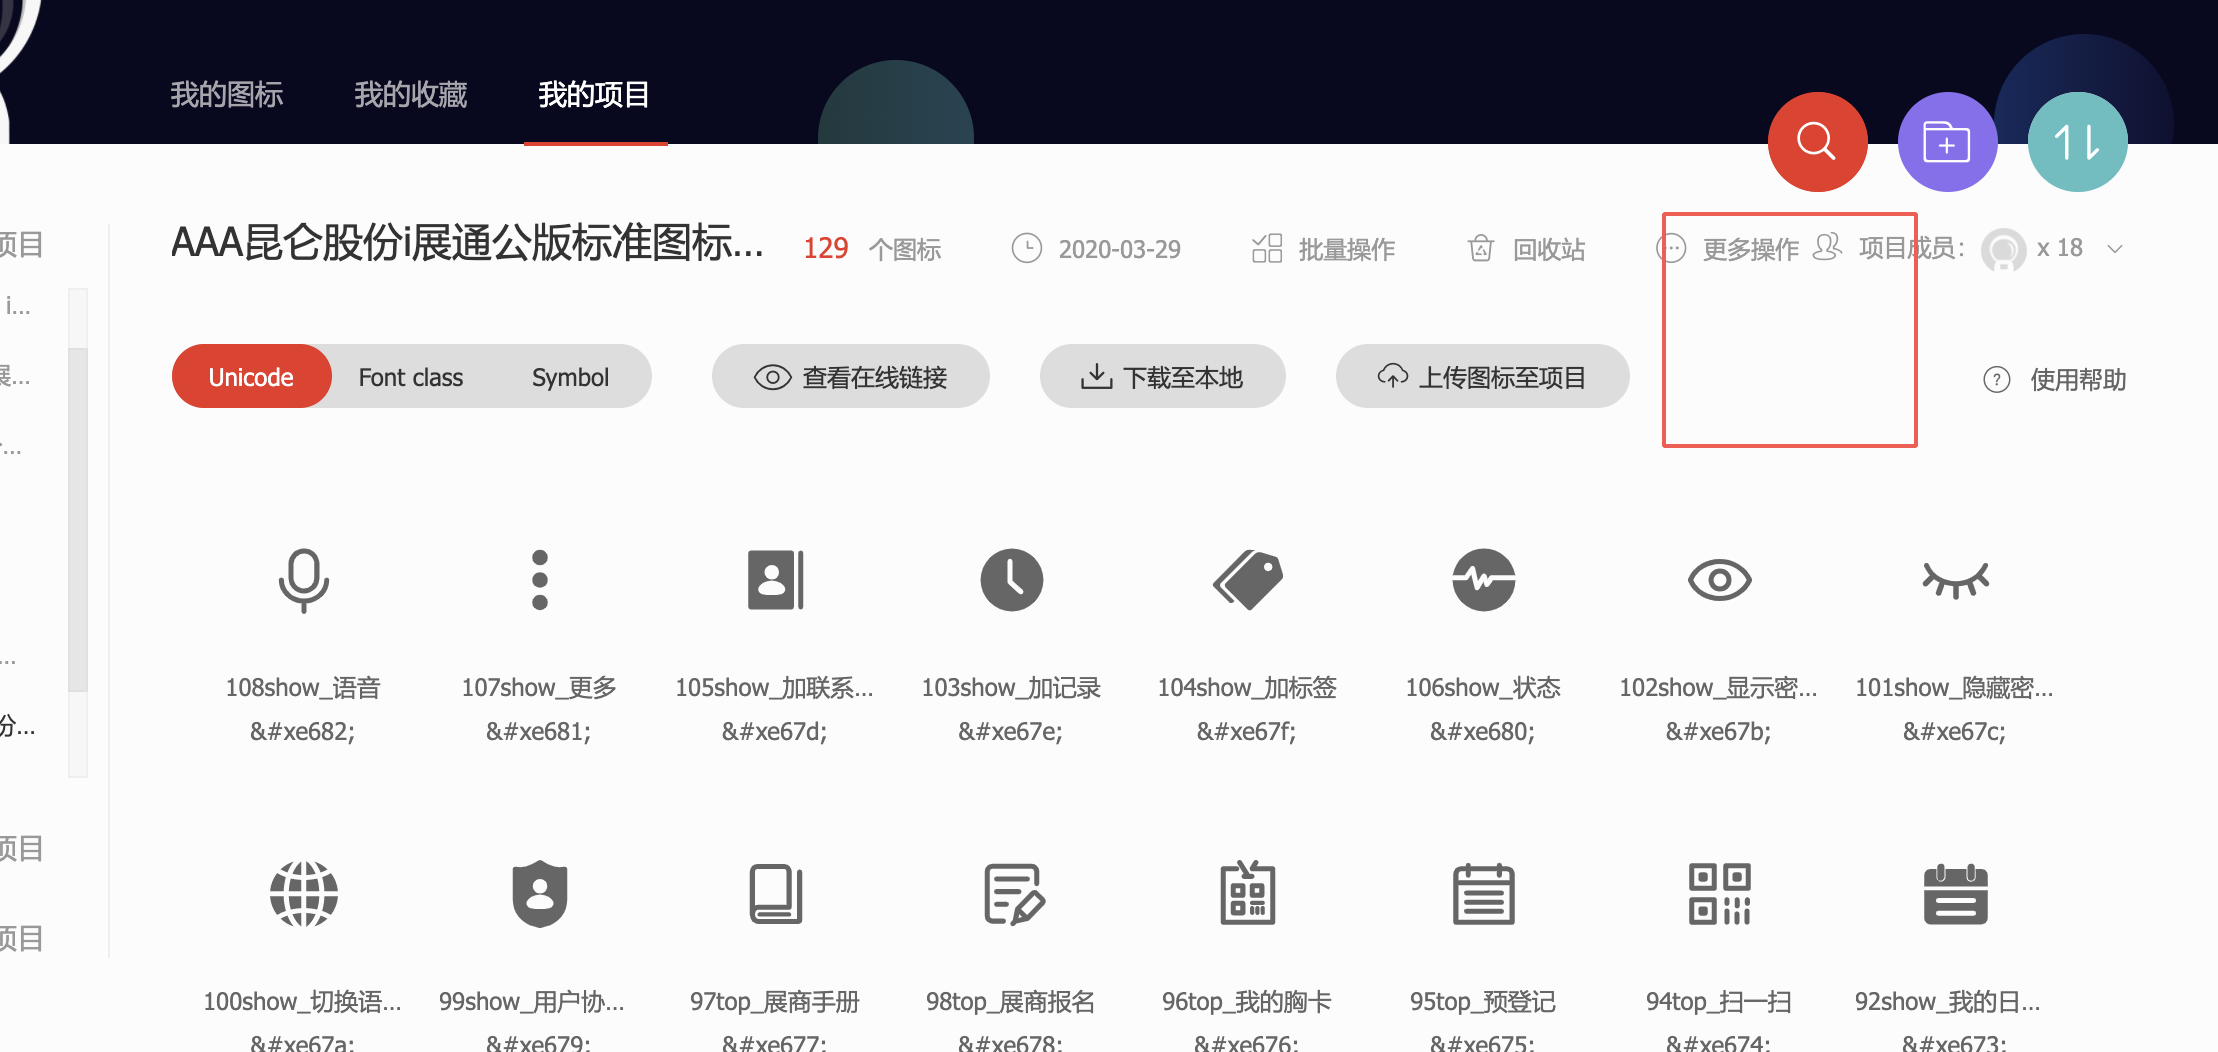Select the 94top_扫一扫 QR code icon
This screenshot has width=2218, height=1052.
pos(1720,894)
